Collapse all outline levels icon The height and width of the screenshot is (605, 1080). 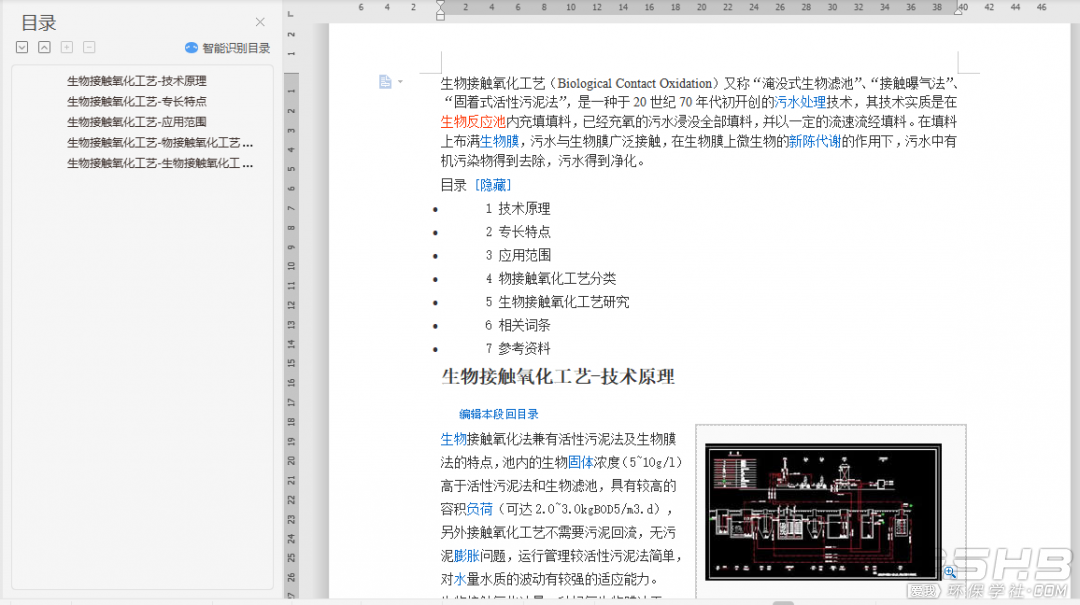[x=44, y=47]
